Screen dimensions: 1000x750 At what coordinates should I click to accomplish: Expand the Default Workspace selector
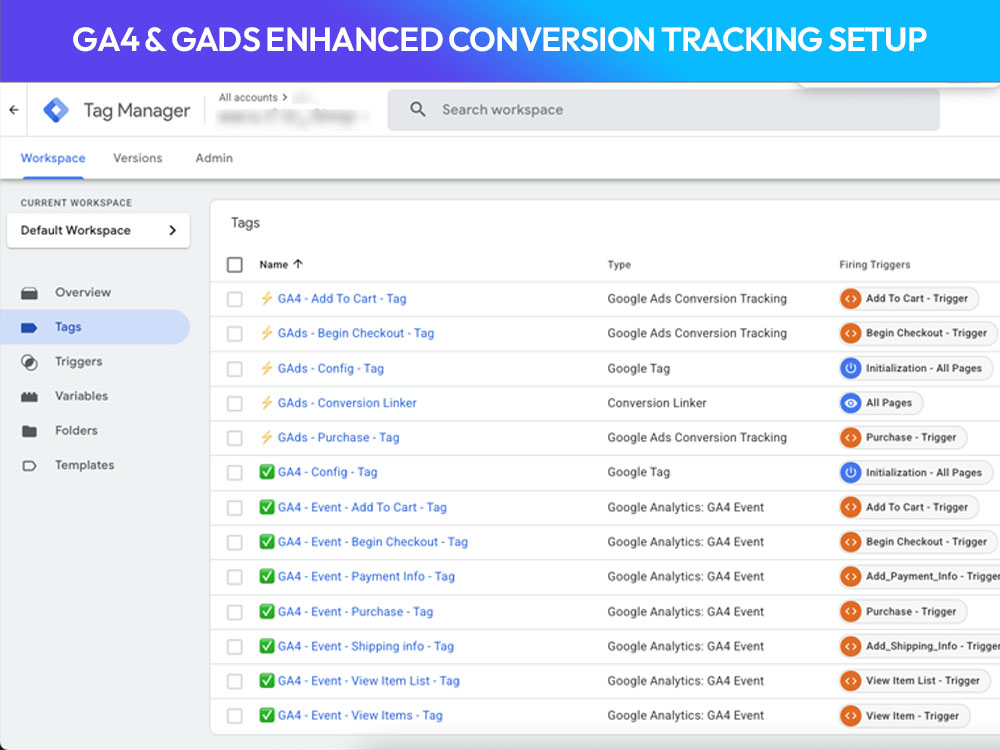pos(98,230)
